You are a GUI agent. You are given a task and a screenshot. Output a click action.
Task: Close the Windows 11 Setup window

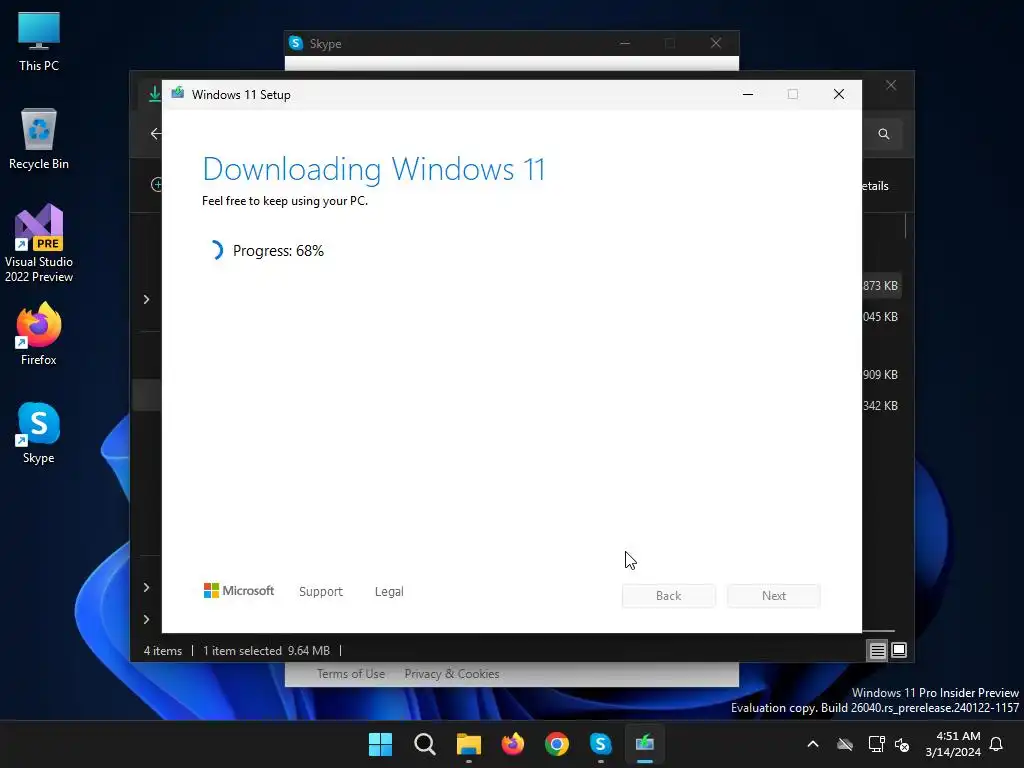(839, 94)
